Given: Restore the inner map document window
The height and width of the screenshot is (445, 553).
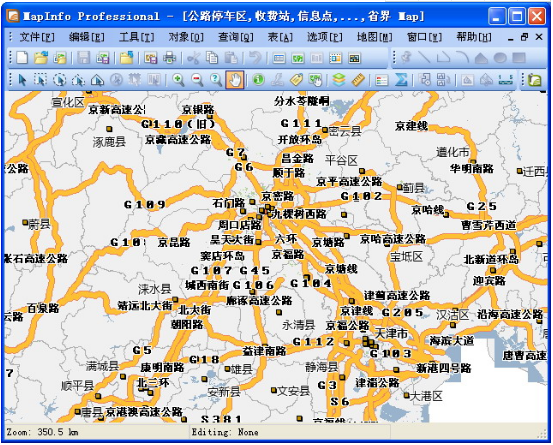Looking at the screenshot, I should (524, 37).
